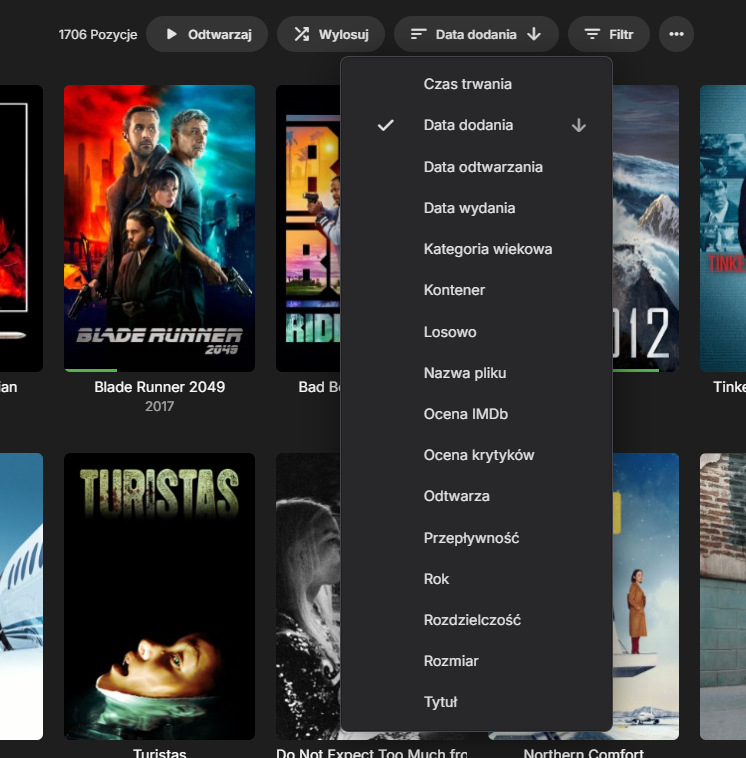Viewport: 746px width, 758px height.
Task: Choose the Odtwarza sort option
Action: point(476,496)
